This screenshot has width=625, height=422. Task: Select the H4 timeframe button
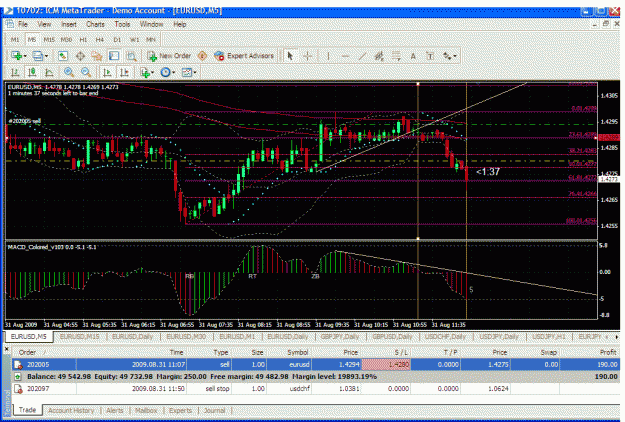click(x=100, y=39)
